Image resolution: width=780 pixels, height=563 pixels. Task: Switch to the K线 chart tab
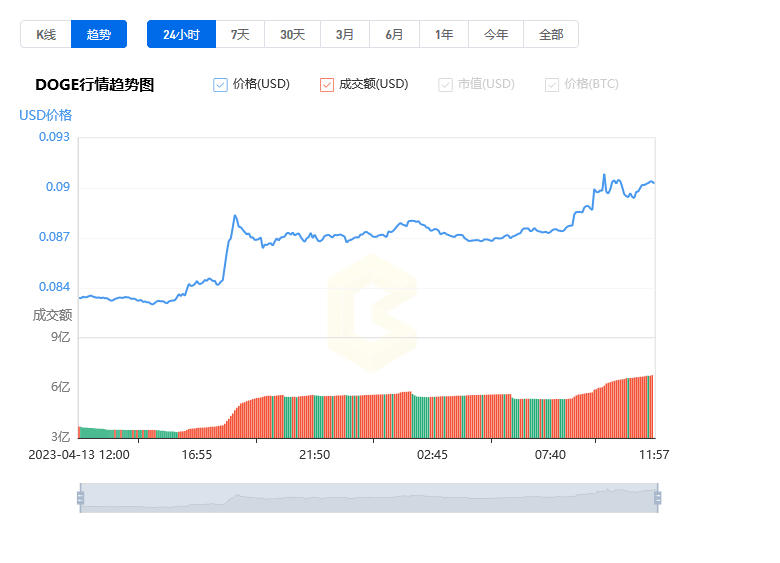[46, 35]
